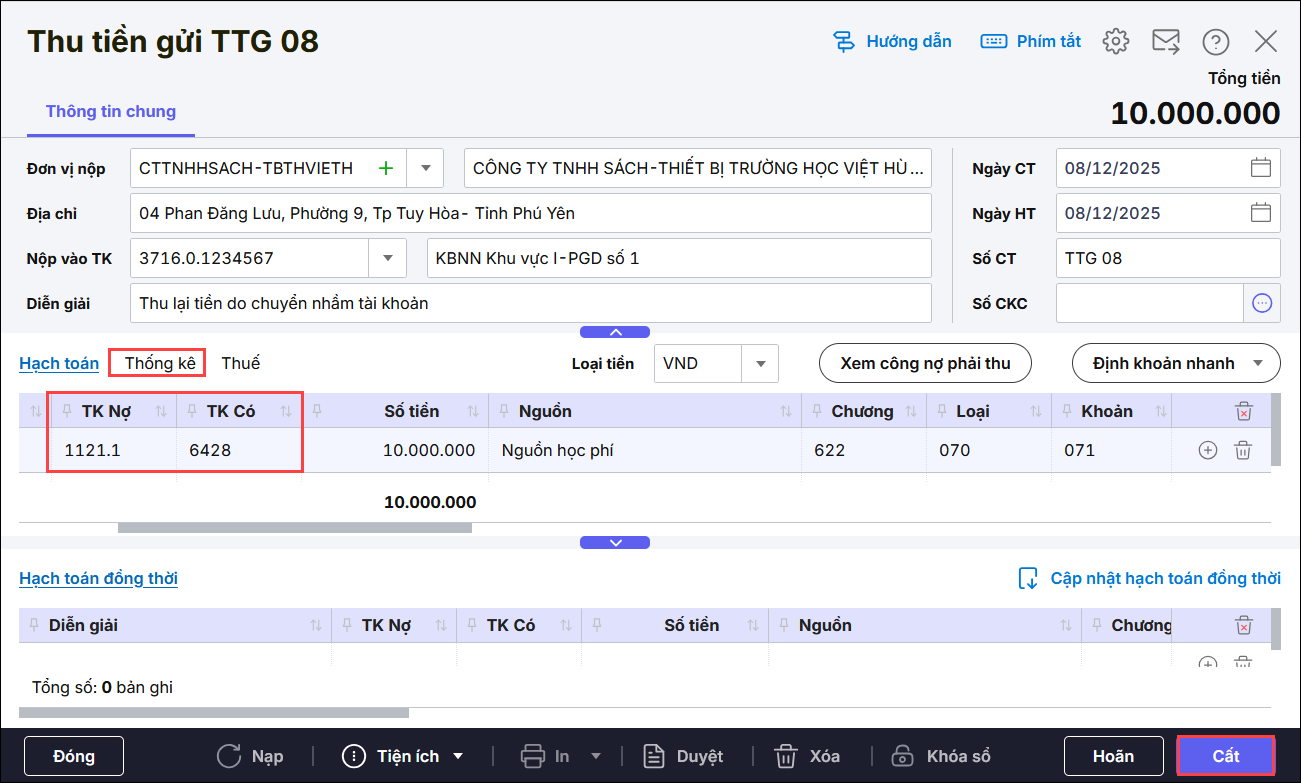Sort by the Số tiền column
This screenshot has width=1301, height=783.
tap(473, 411)
